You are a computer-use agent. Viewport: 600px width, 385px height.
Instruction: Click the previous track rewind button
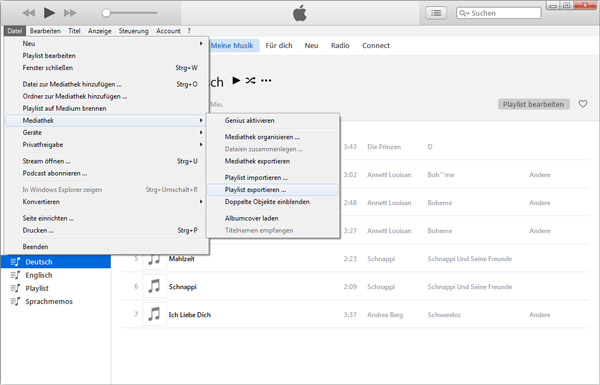pyautogui.click(x=29, y=13)
